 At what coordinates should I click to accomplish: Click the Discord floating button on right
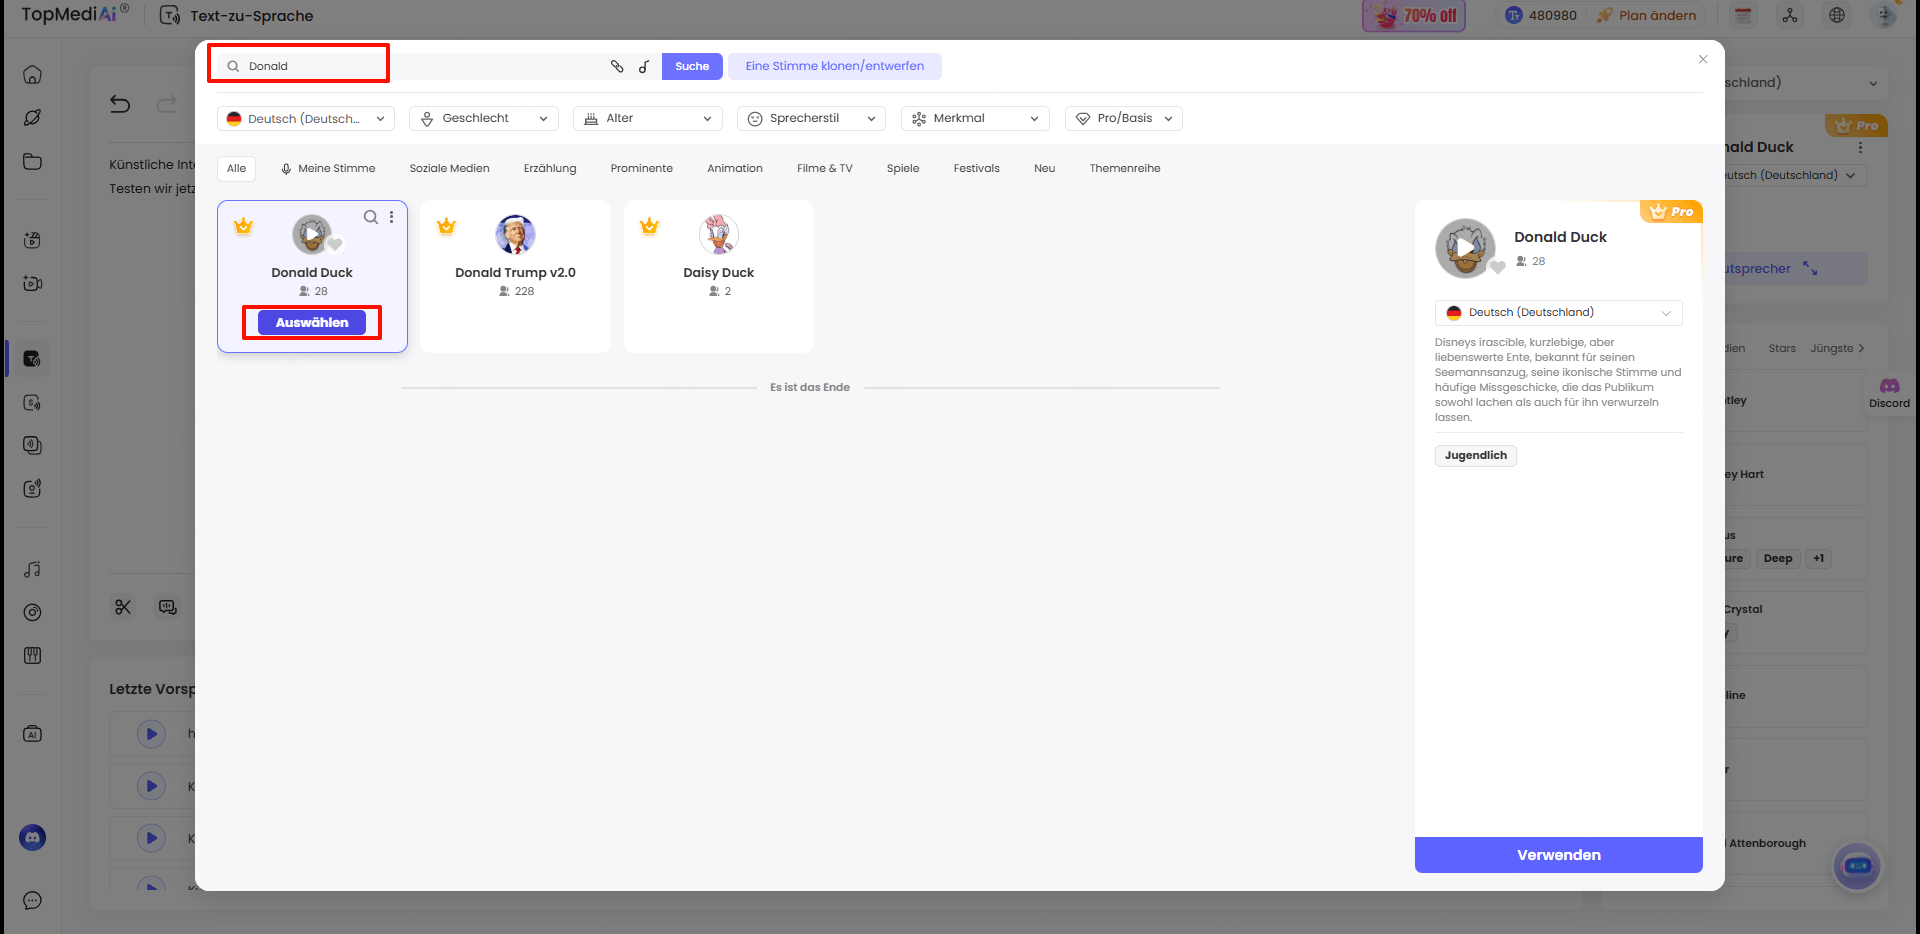click(1889, 392)
